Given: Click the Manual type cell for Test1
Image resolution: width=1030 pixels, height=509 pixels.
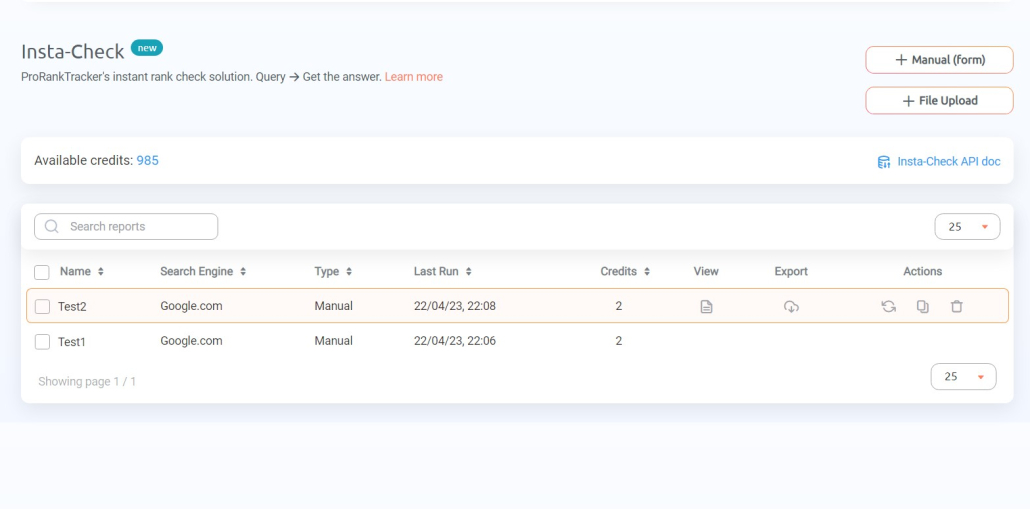Looking at the screenshot, I should [x=334, y=340].
